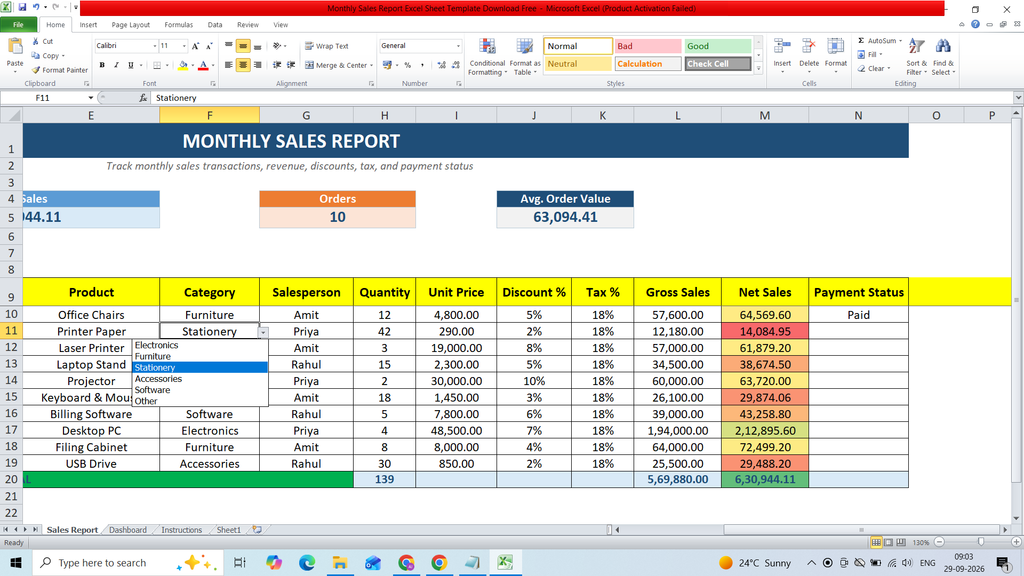Image resolution: width=1024 pixels, height=576 pixels.
Task: Toggle Italic formatting
Action: pos(116,65)
